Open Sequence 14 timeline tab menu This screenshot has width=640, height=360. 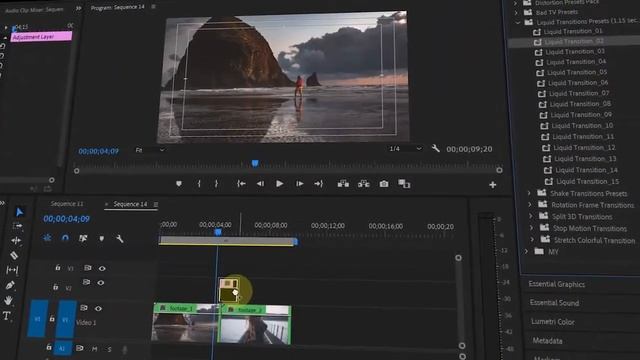[x=156, y=204]
